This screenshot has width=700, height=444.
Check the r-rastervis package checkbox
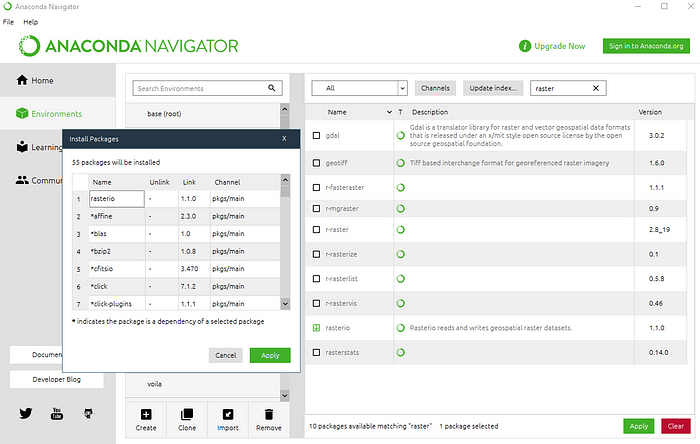[x=317, y=303]
